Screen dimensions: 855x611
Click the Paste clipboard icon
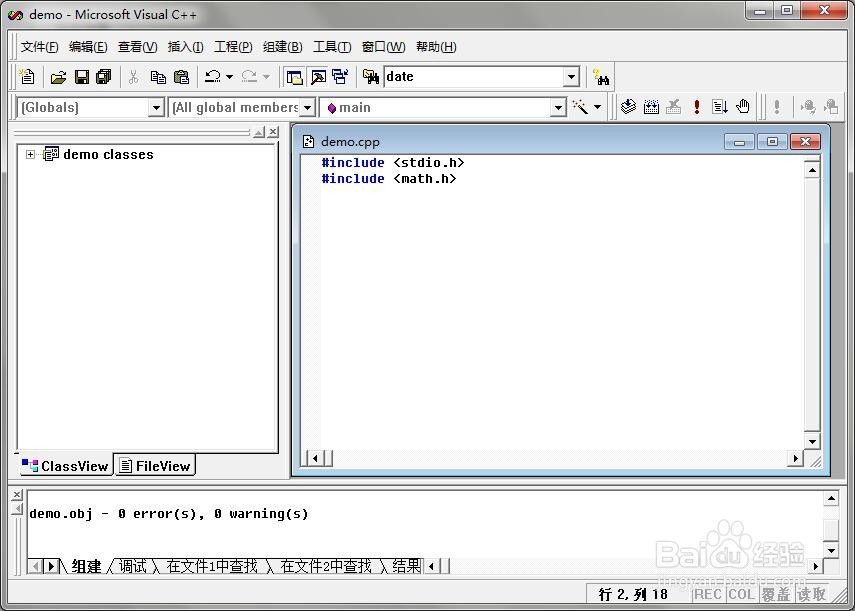[x=182, y=77]
